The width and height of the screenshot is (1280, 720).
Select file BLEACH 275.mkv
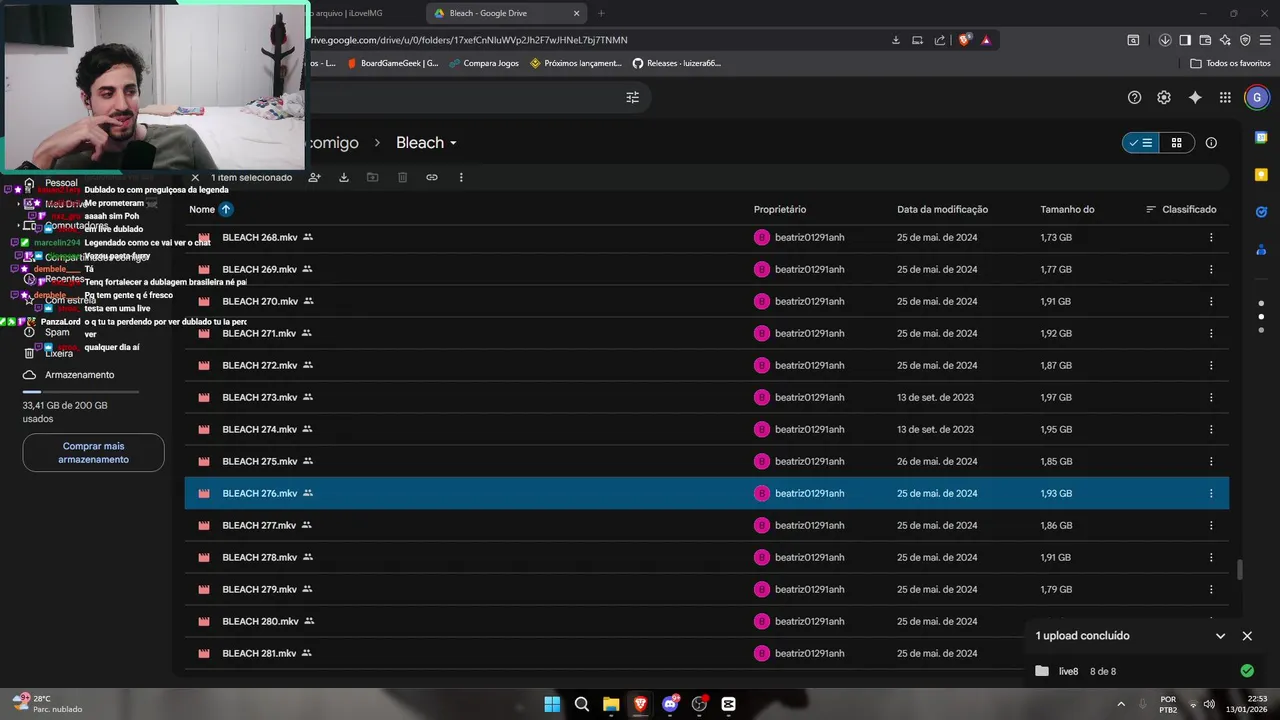(x=707, y=461)
